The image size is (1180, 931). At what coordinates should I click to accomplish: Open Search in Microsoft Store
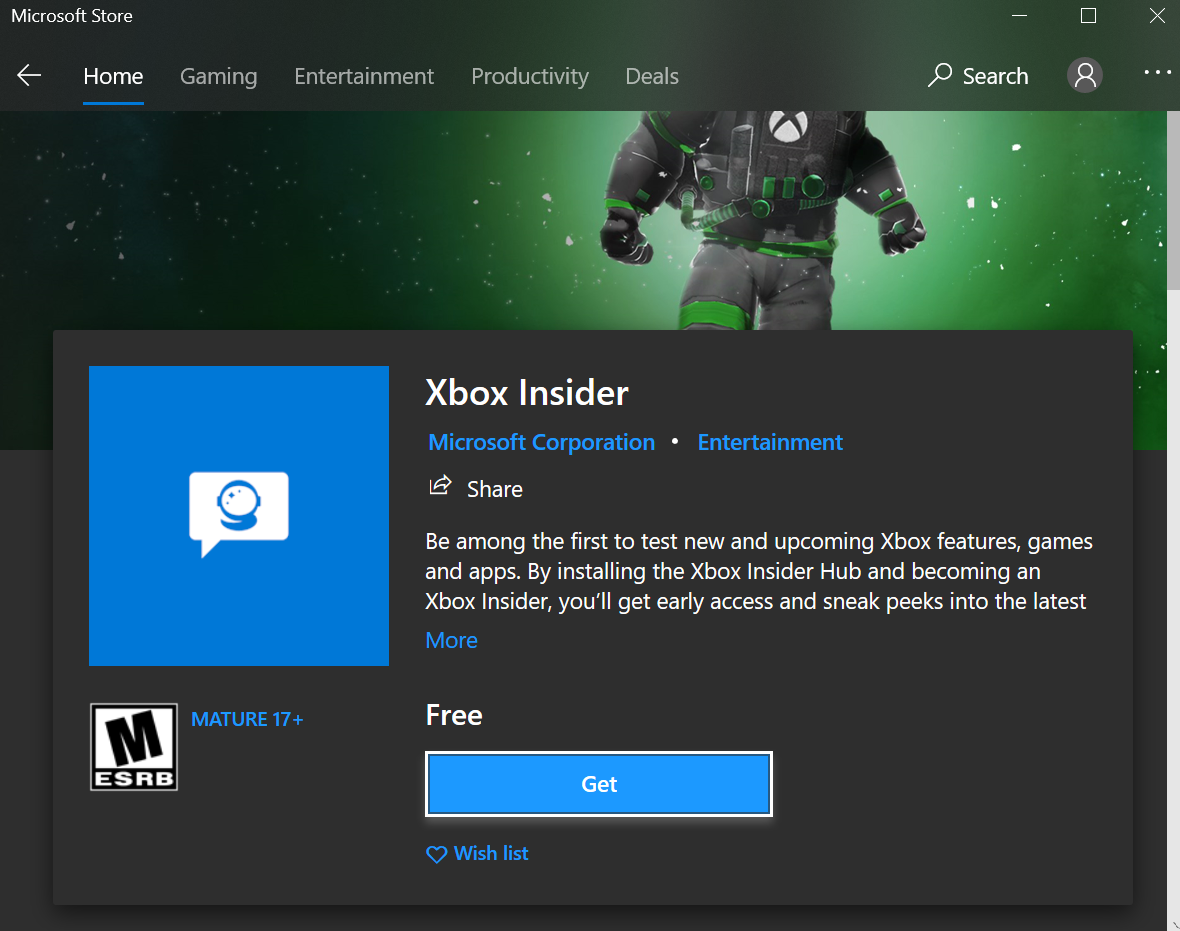(977, 75)
